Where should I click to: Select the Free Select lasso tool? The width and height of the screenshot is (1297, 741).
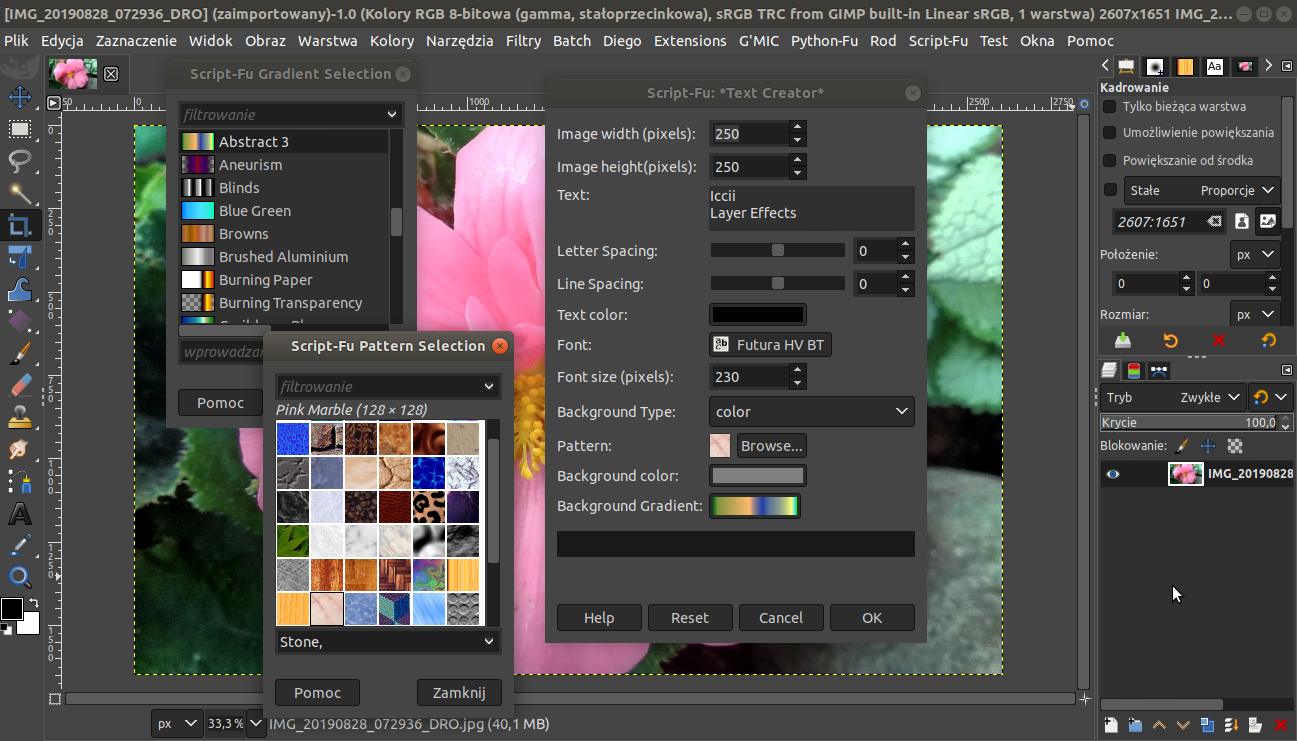19,161
